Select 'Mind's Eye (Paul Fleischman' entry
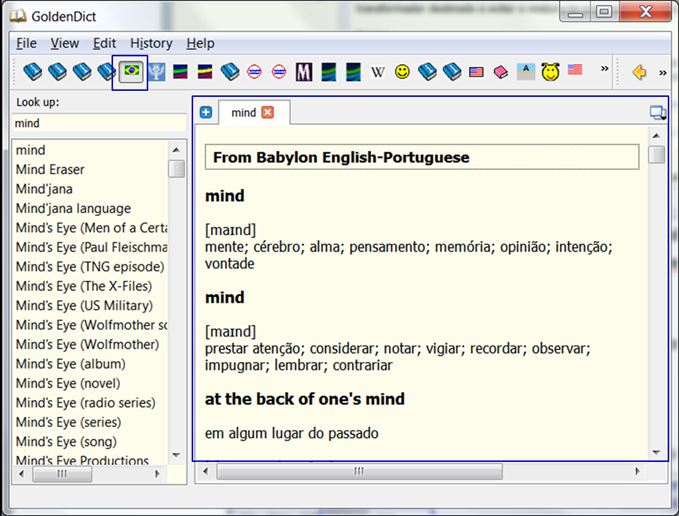Image resolution: width=679 pixels, height=516 pixels. (91, 247)
